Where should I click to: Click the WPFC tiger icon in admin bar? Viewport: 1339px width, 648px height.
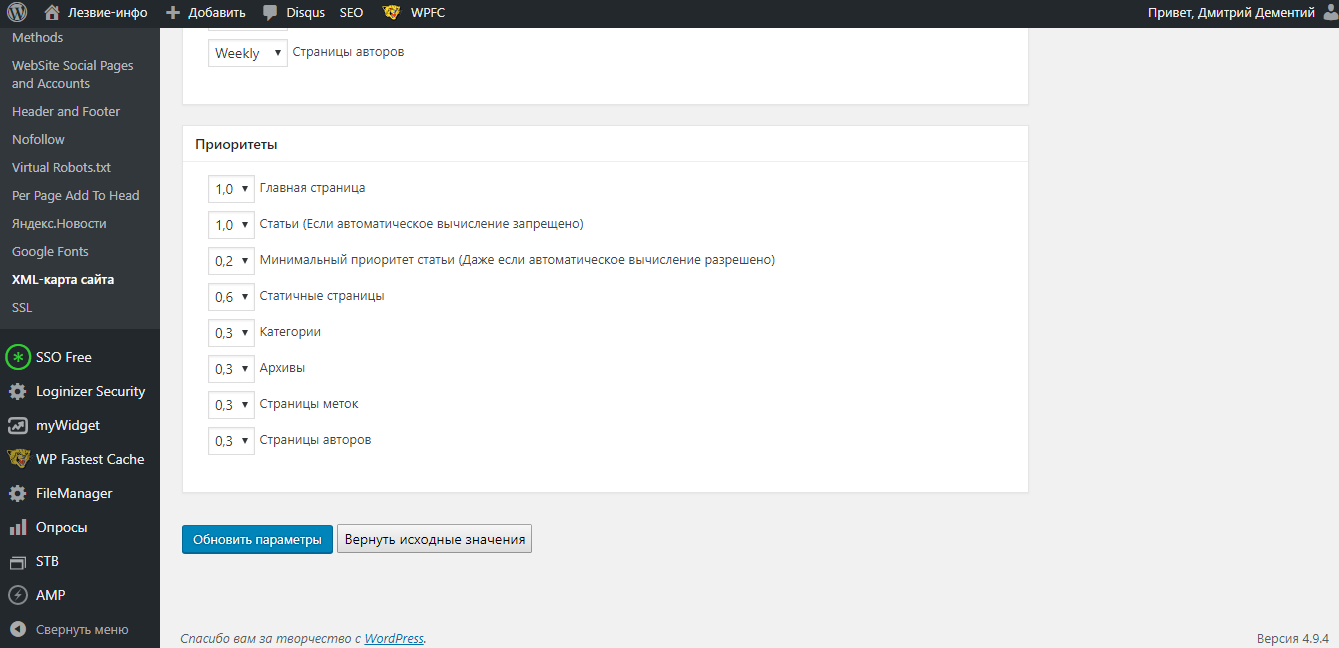tap(393, 13)
